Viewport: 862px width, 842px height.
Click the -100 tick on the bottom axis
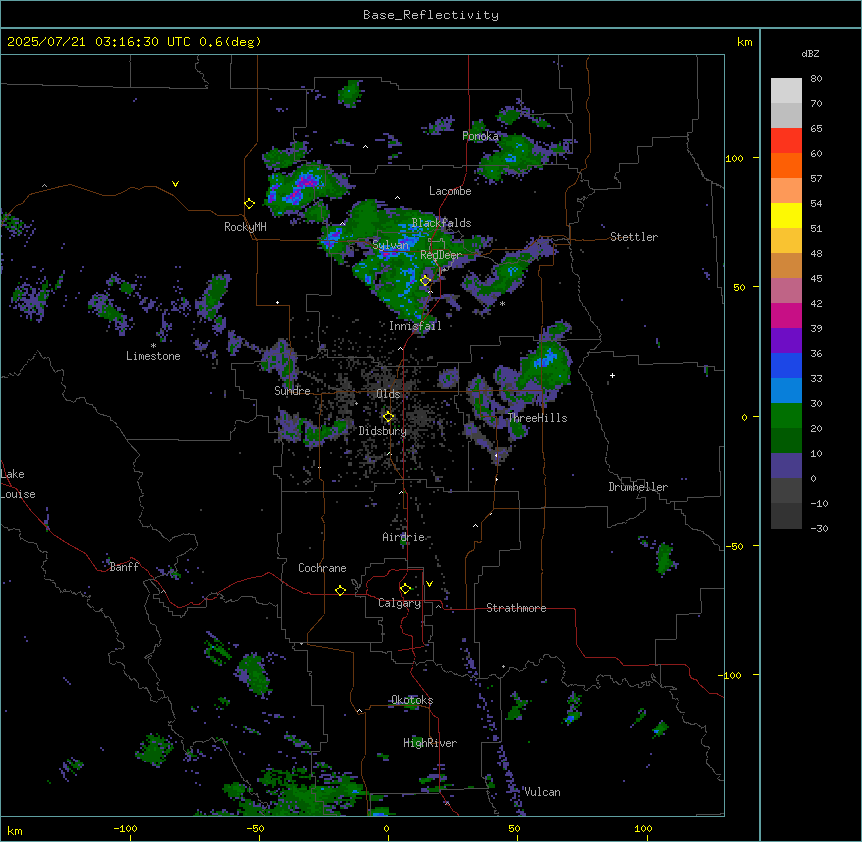[x=125, y=829]
